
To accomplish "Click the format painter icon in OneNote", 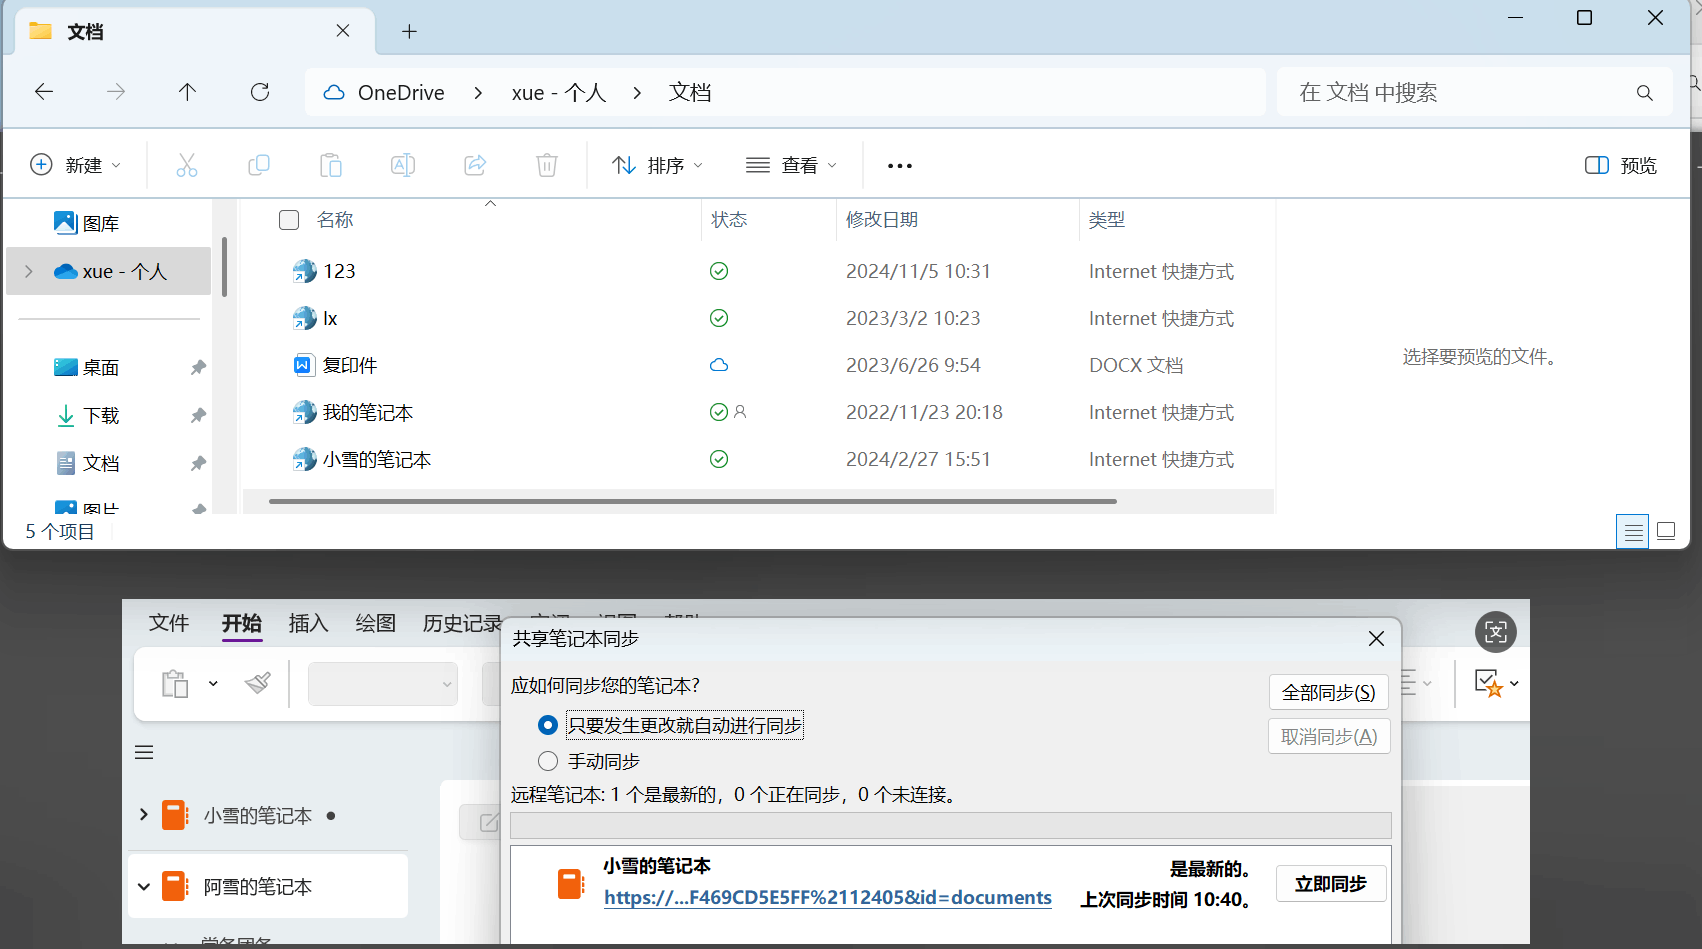I will pyautogui.click(x=258, y=683).
